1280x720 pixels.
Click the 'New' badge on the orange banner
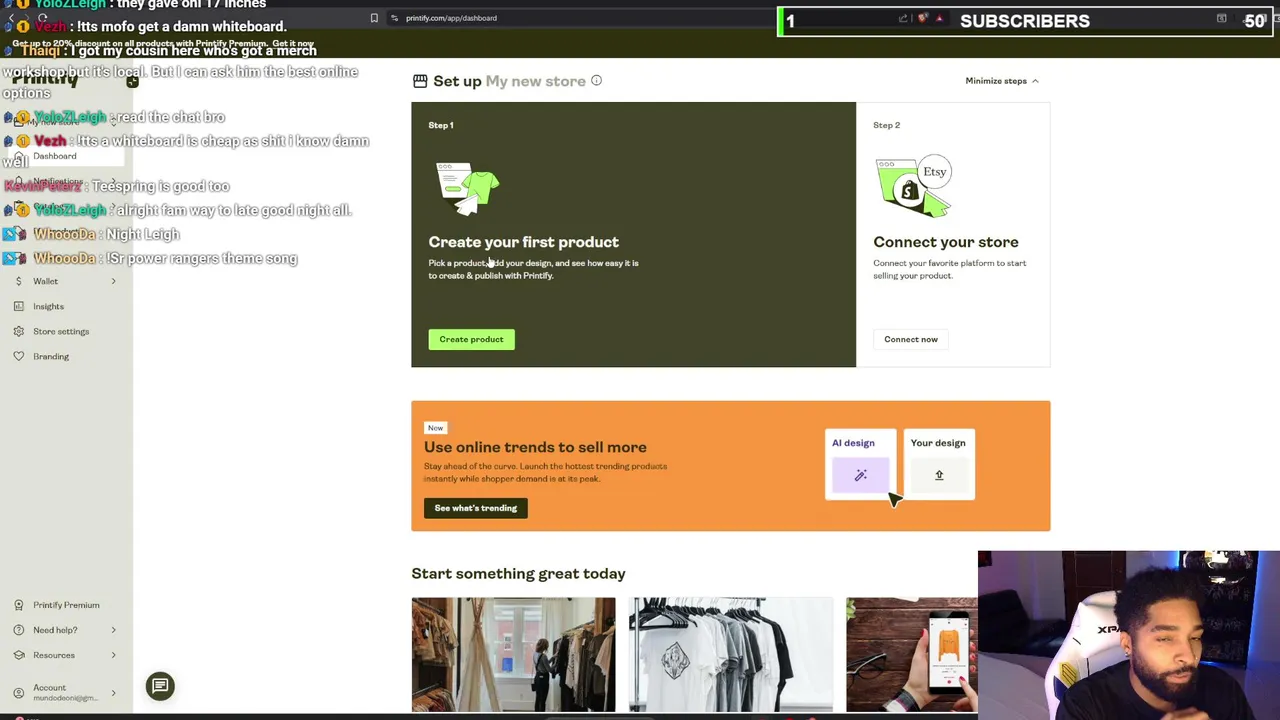(x=435, y=428)
